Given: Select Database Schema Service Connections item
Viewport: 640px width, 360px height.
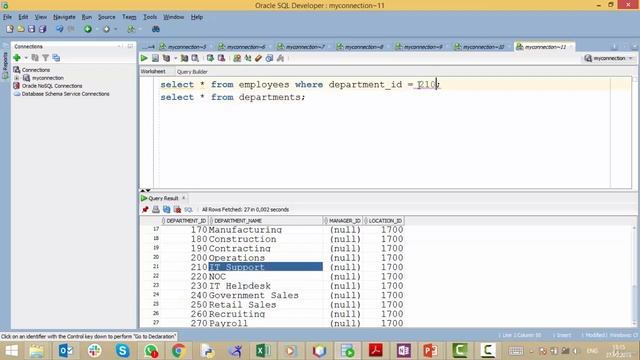Looking at the screenshot, I should tap(65, 94).
